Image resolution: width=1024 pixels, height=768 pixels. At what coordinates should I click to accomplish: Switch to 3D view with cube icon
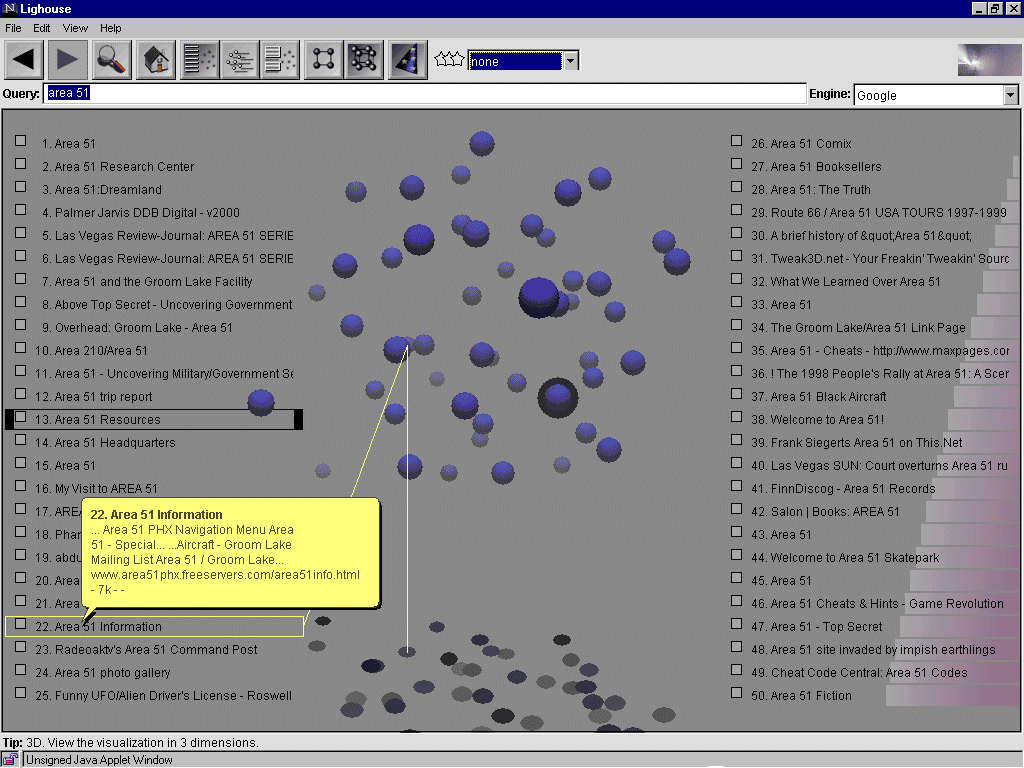363,60
